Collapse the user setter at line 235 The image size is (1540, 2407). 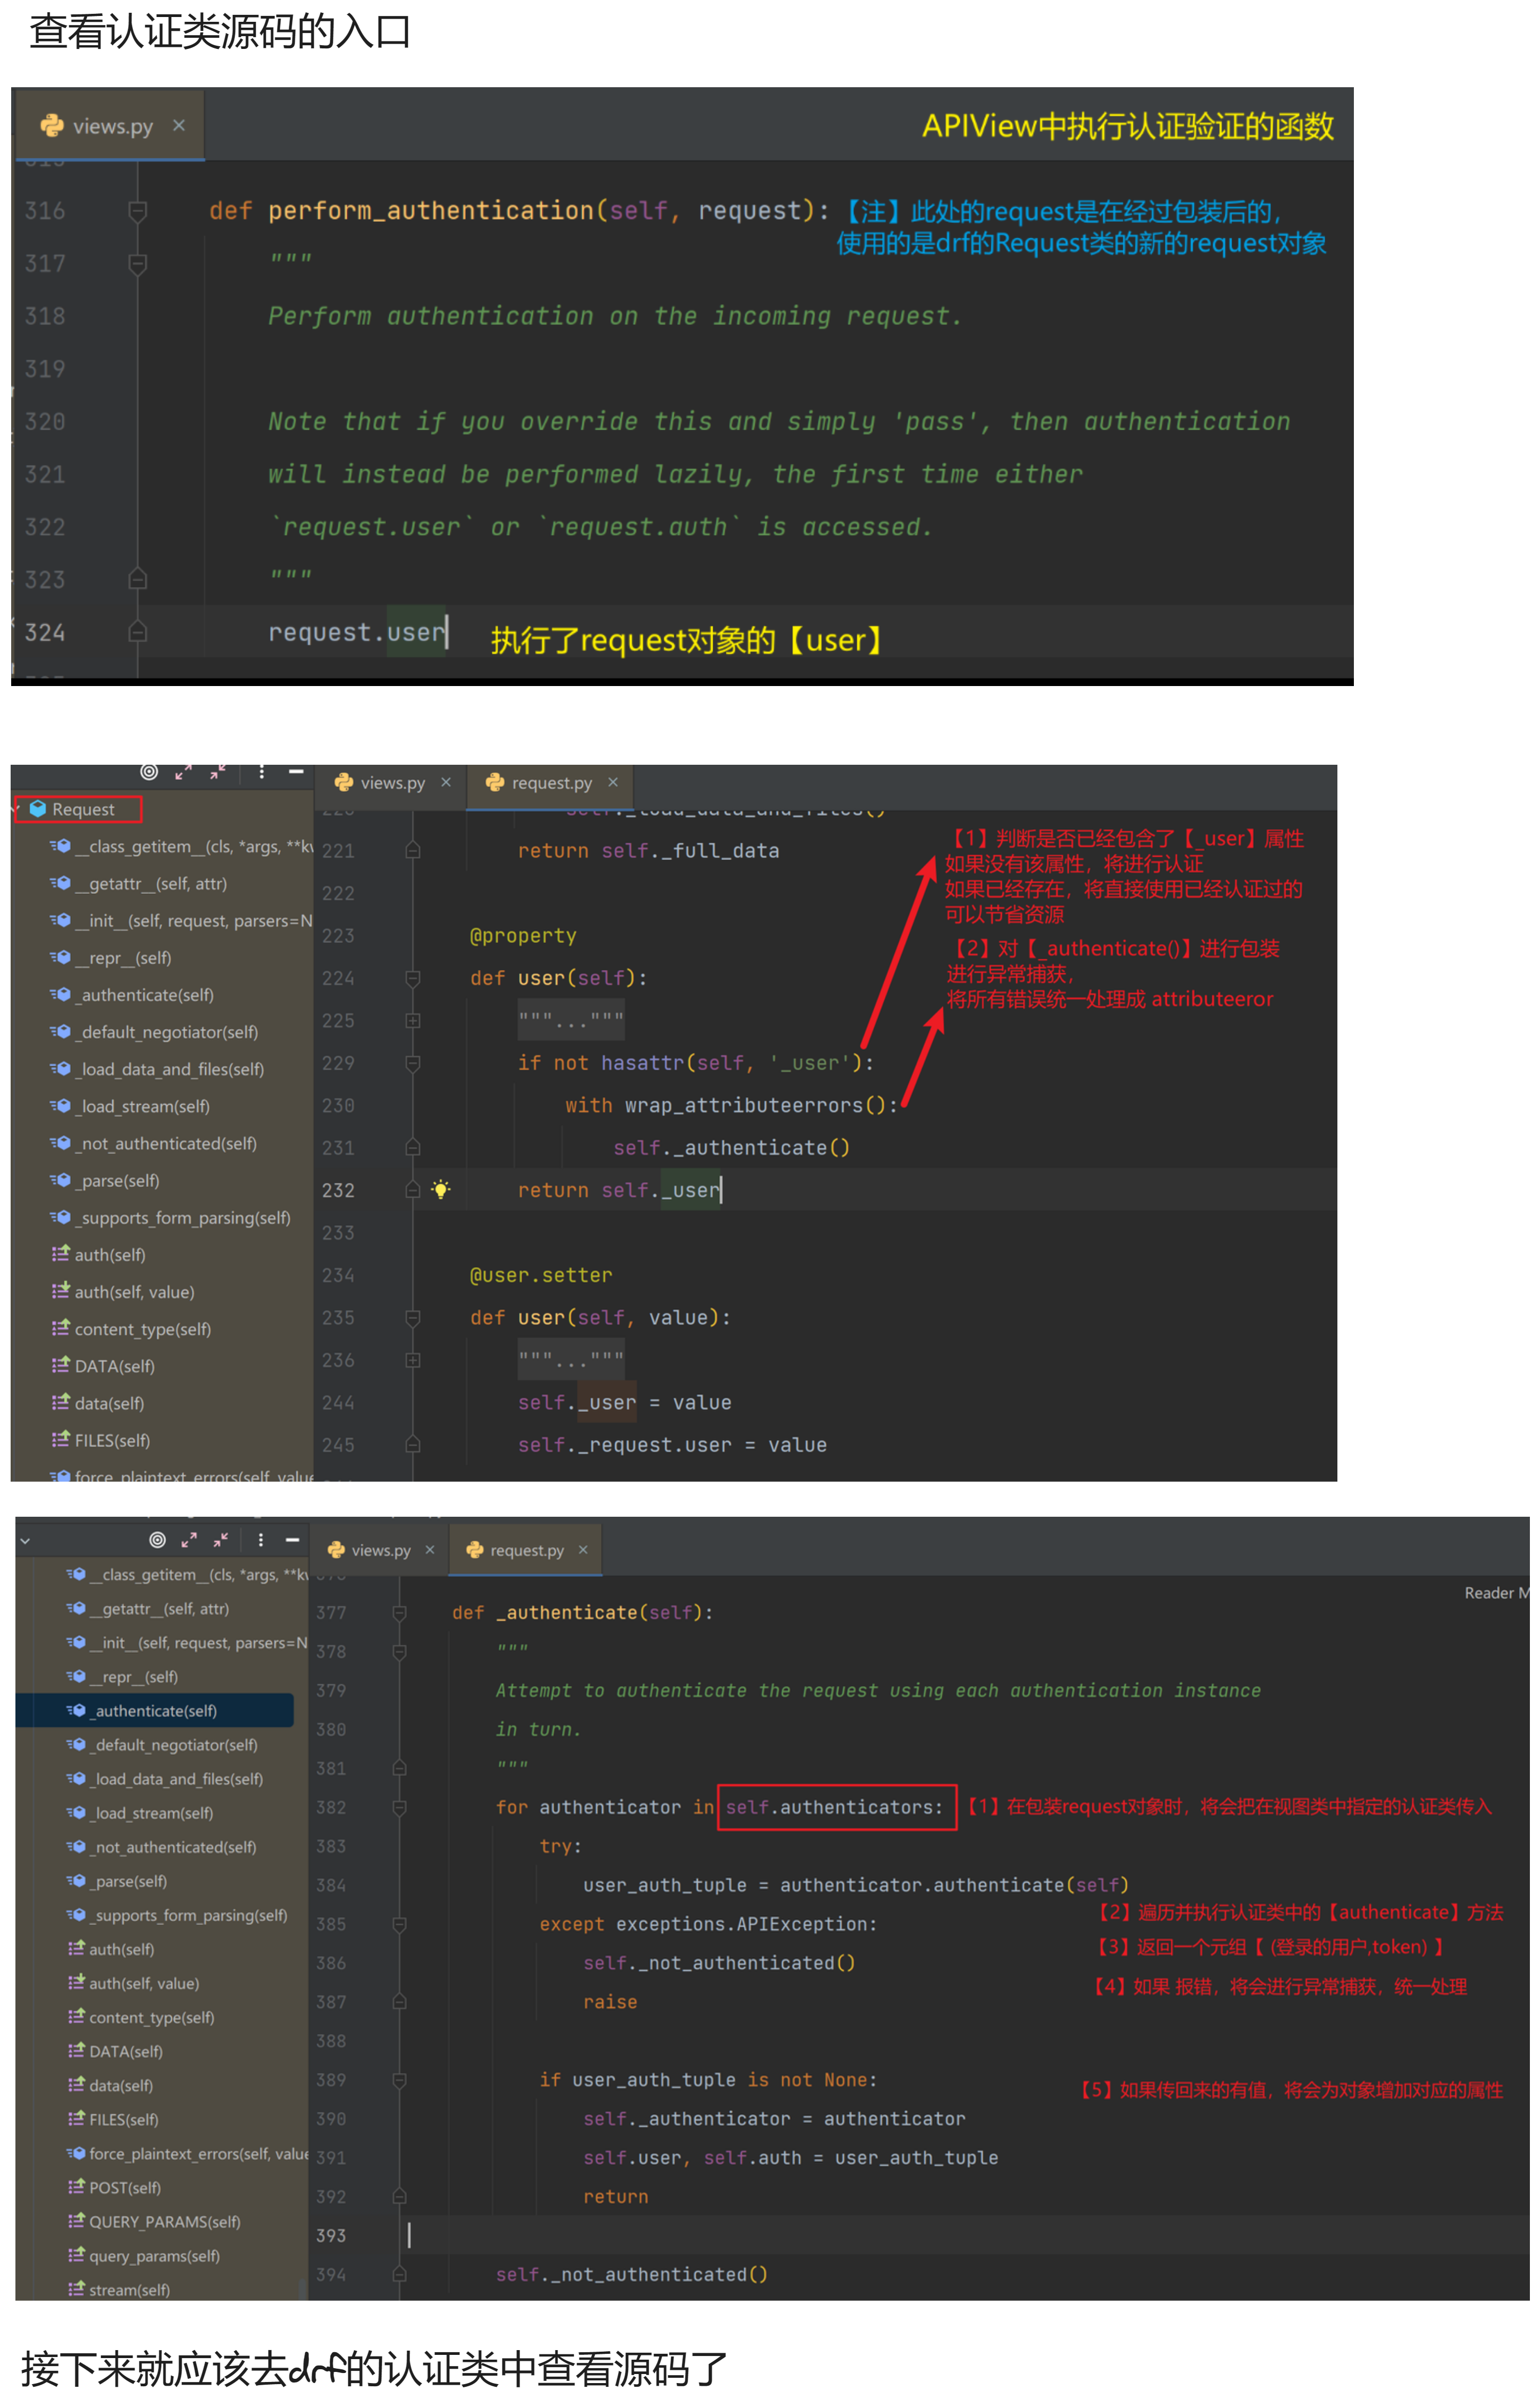[x=413, y=1318]
